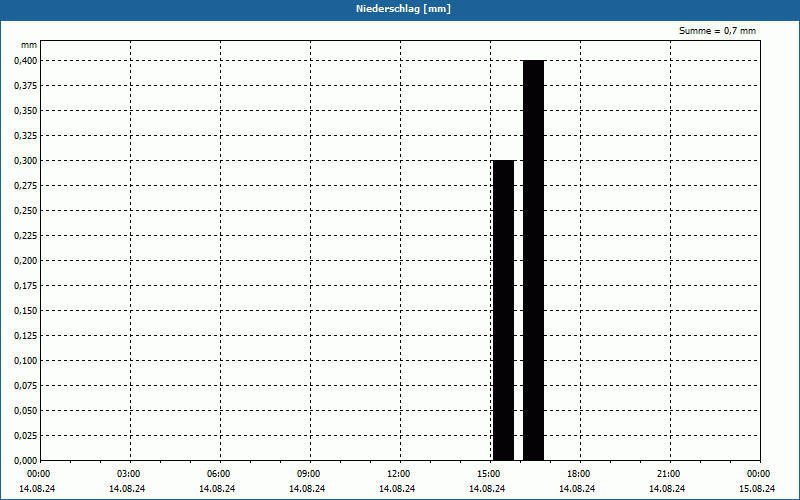
Task: Click the 0,100 y-axis value
Action: tap(26, 360)
